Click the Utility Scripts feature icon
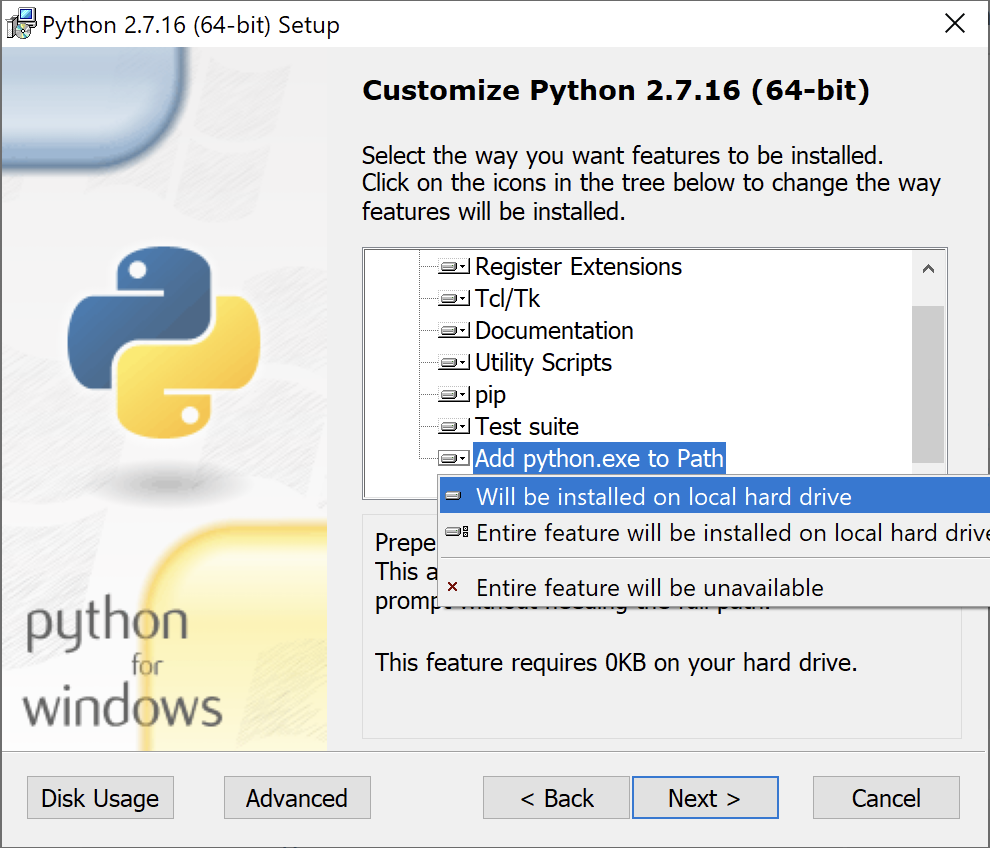 [x=451, y=362]
